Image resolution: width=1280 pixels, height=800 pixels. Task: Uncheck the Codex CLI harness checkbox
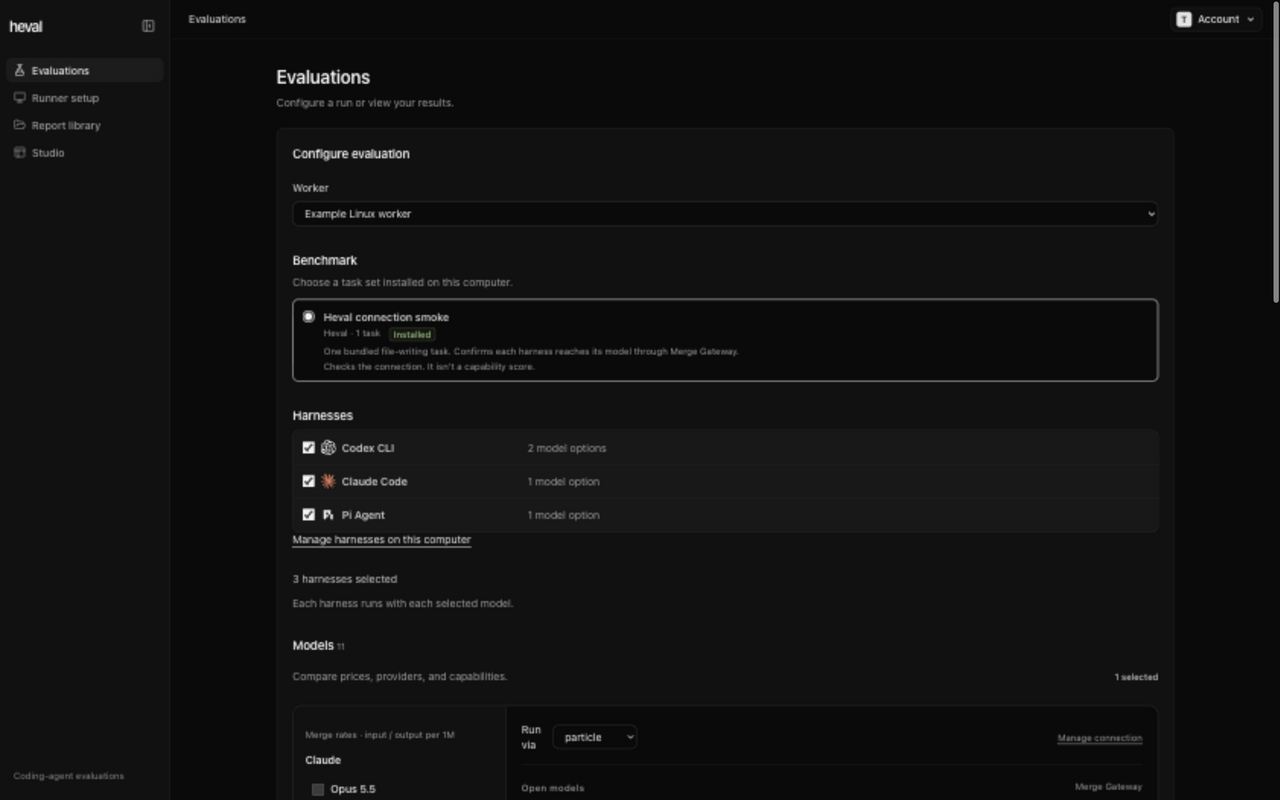[308, 448]
